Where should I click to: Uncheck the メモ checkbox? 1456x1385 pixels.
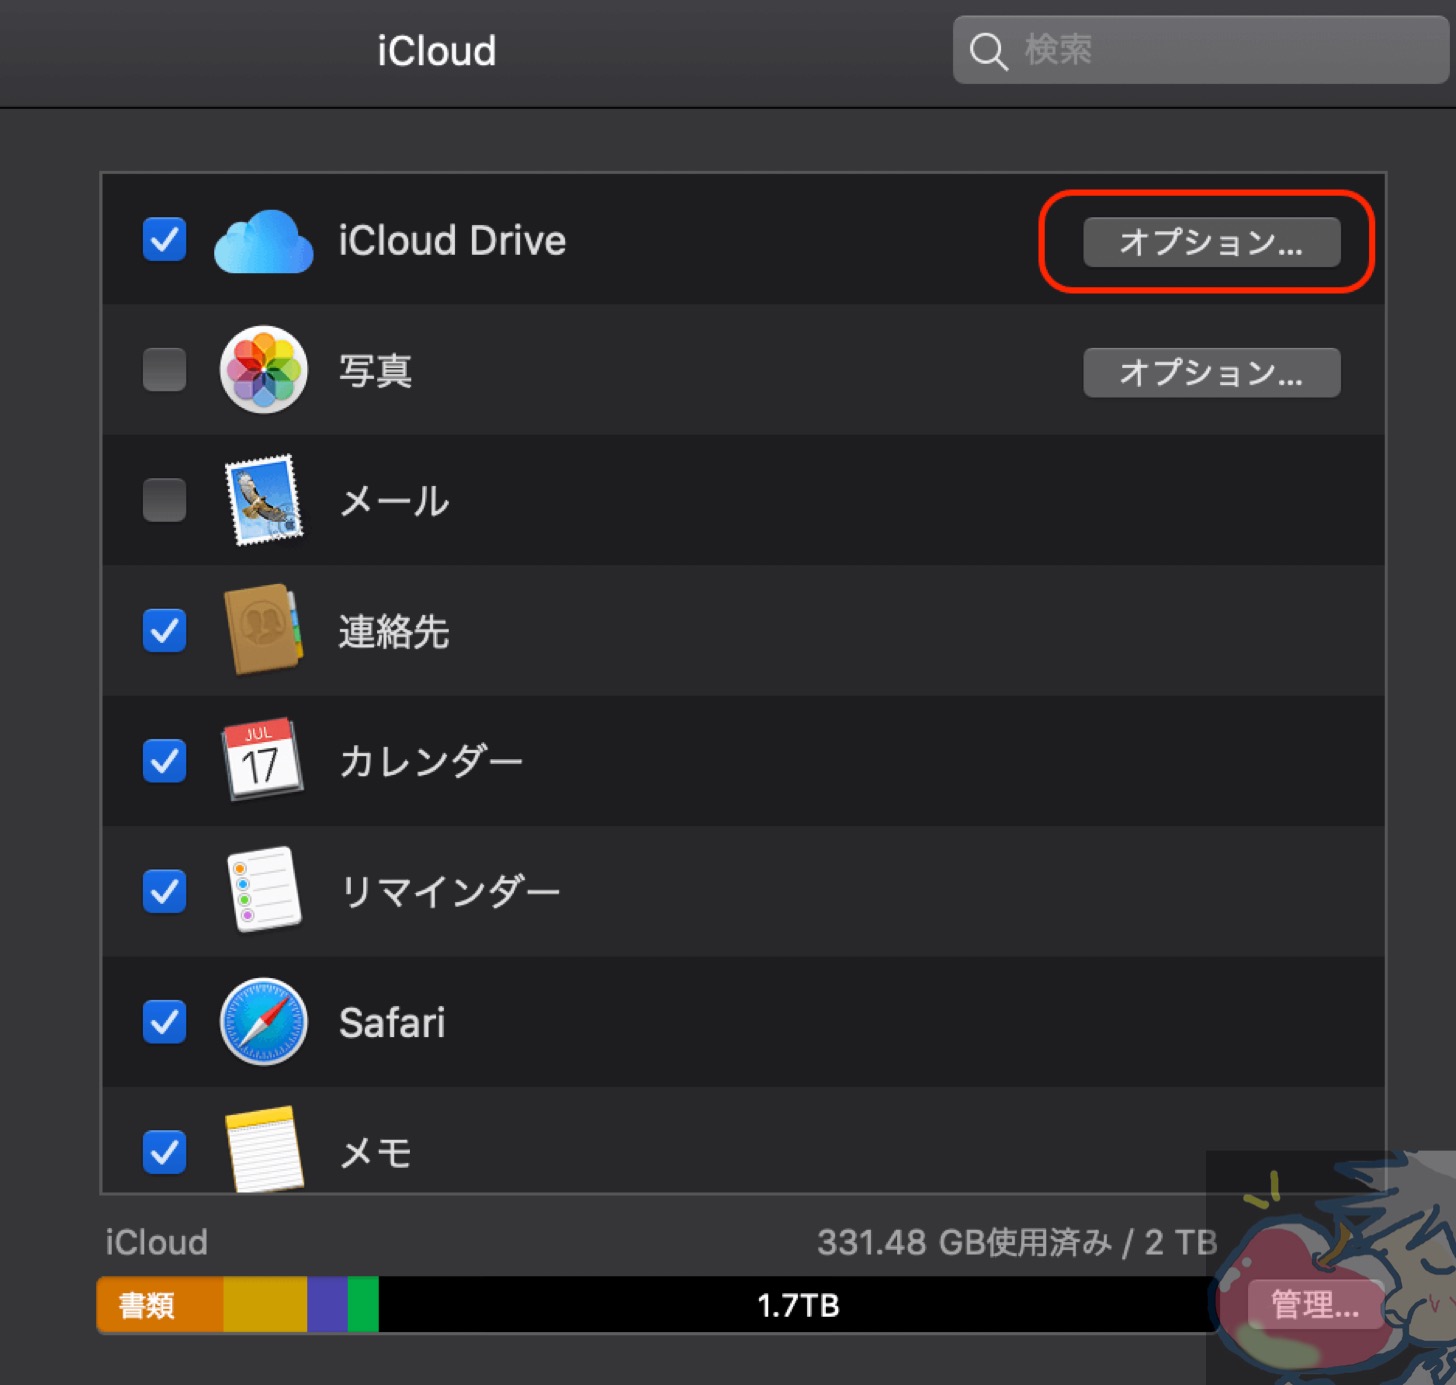164,1152
